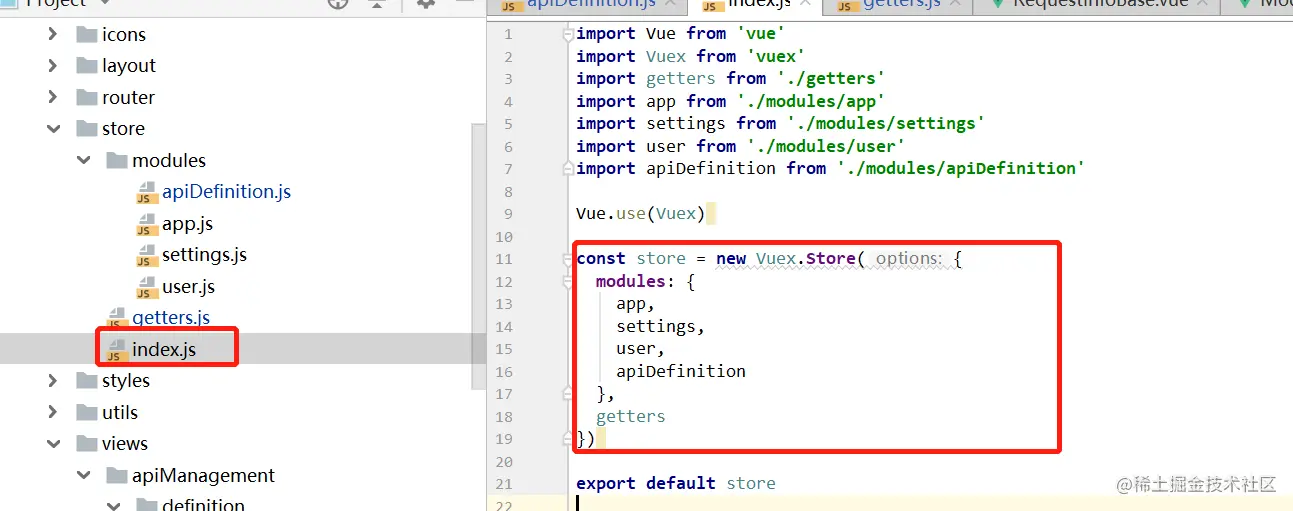Click the folder icon beside 'apiManagement'
The height and width of the screenshot is (511, 1293).
[117, 476]
